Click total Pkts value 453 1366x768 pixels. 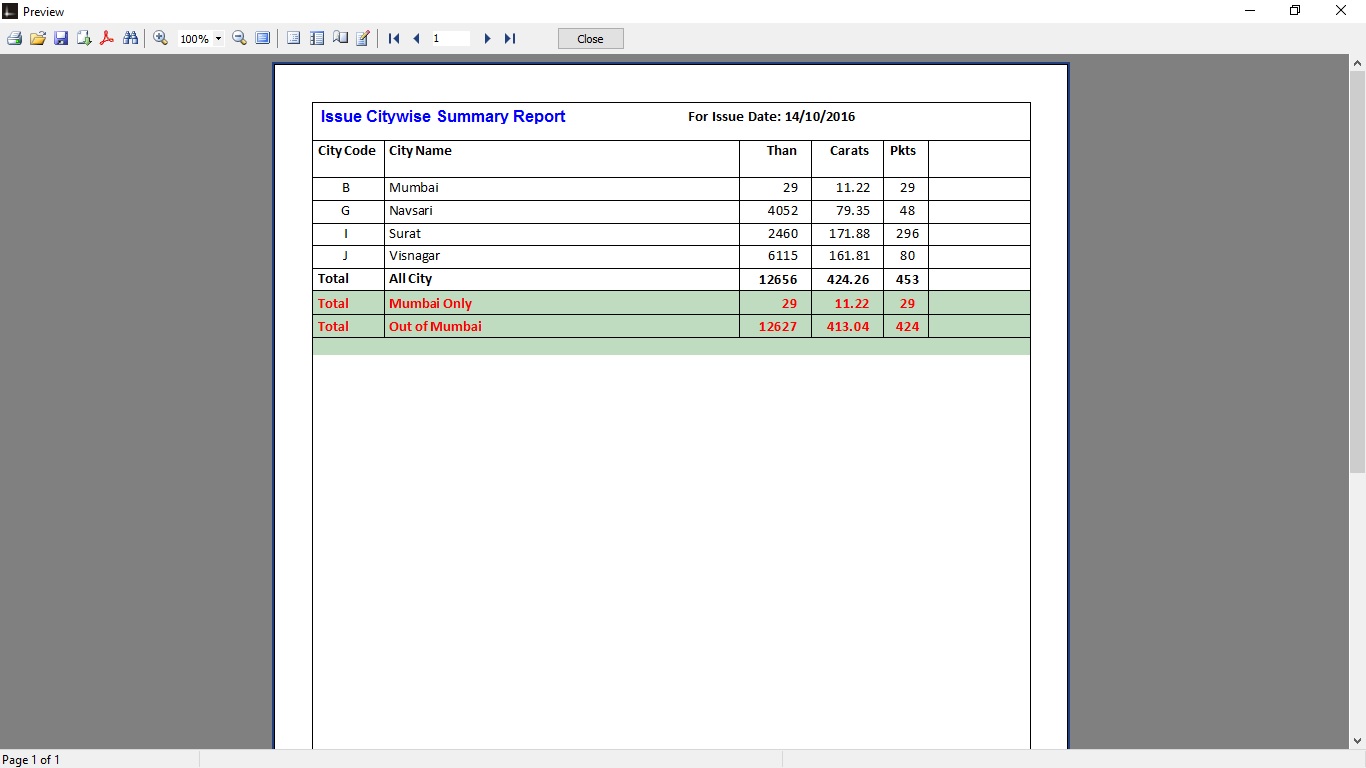[x=907, y=280]
